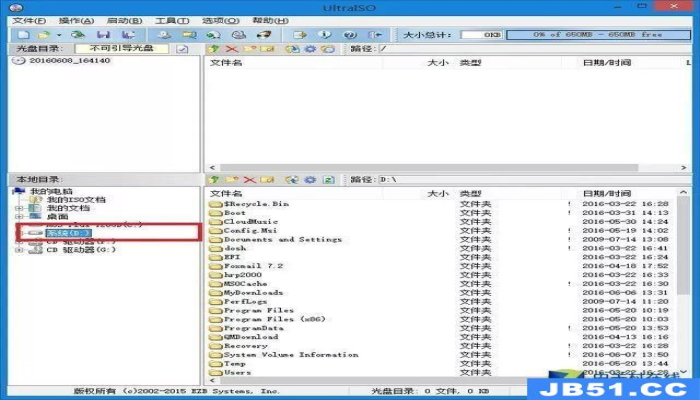Click the lower pane's 路径 field showing D:\
The image size is (700, 400).
coord(535,179)
